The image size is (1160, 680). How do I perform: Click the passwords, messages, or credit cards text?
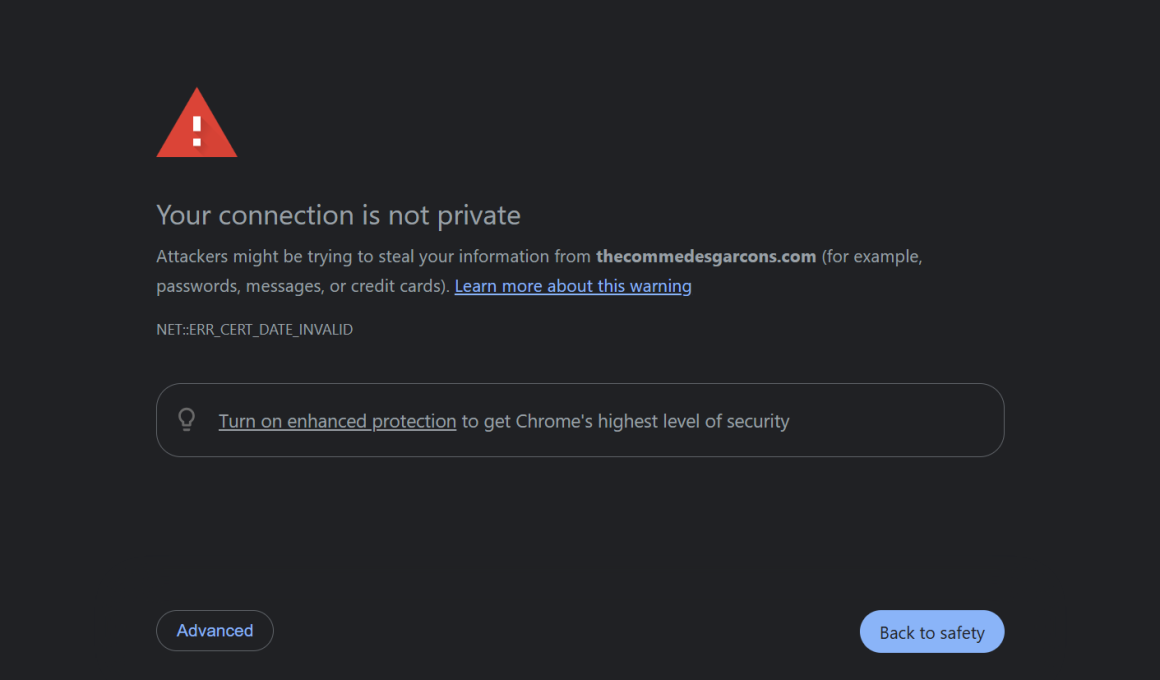pos(300,286)
